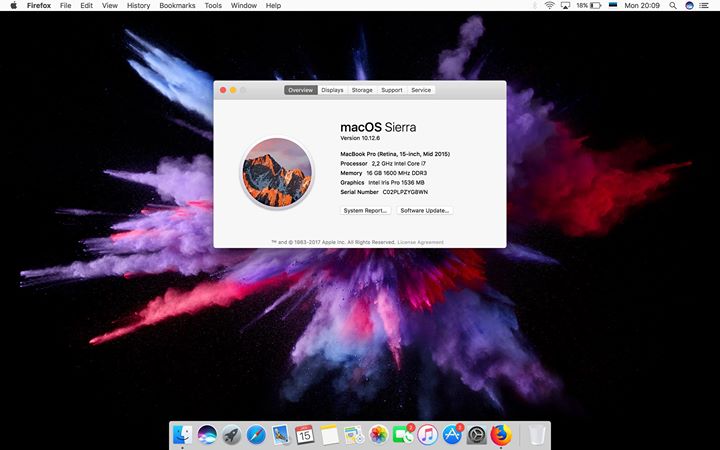This screenshot has height=450, width=720.
Task: Click the Version 10.12.6 text
Action: (360, 138)
